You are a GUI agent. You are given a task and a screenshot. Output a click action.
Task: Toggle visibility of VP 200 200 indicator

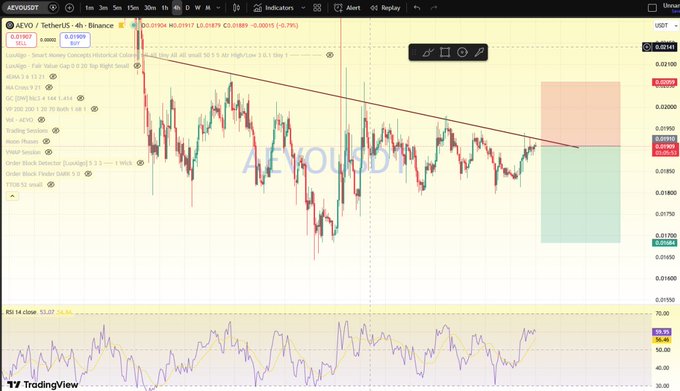(94, 109)
